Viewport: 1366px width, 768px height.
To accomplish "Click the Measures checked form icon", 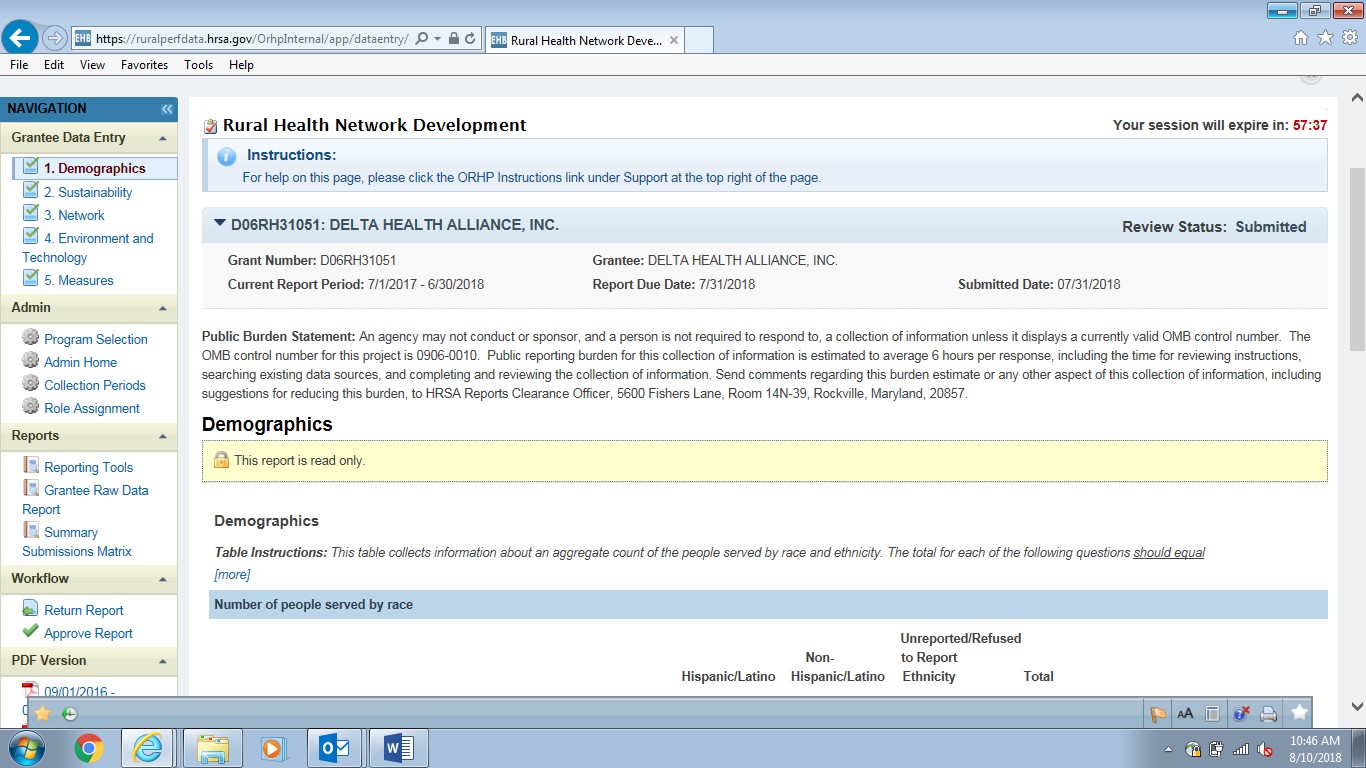I will click(31, 280).
